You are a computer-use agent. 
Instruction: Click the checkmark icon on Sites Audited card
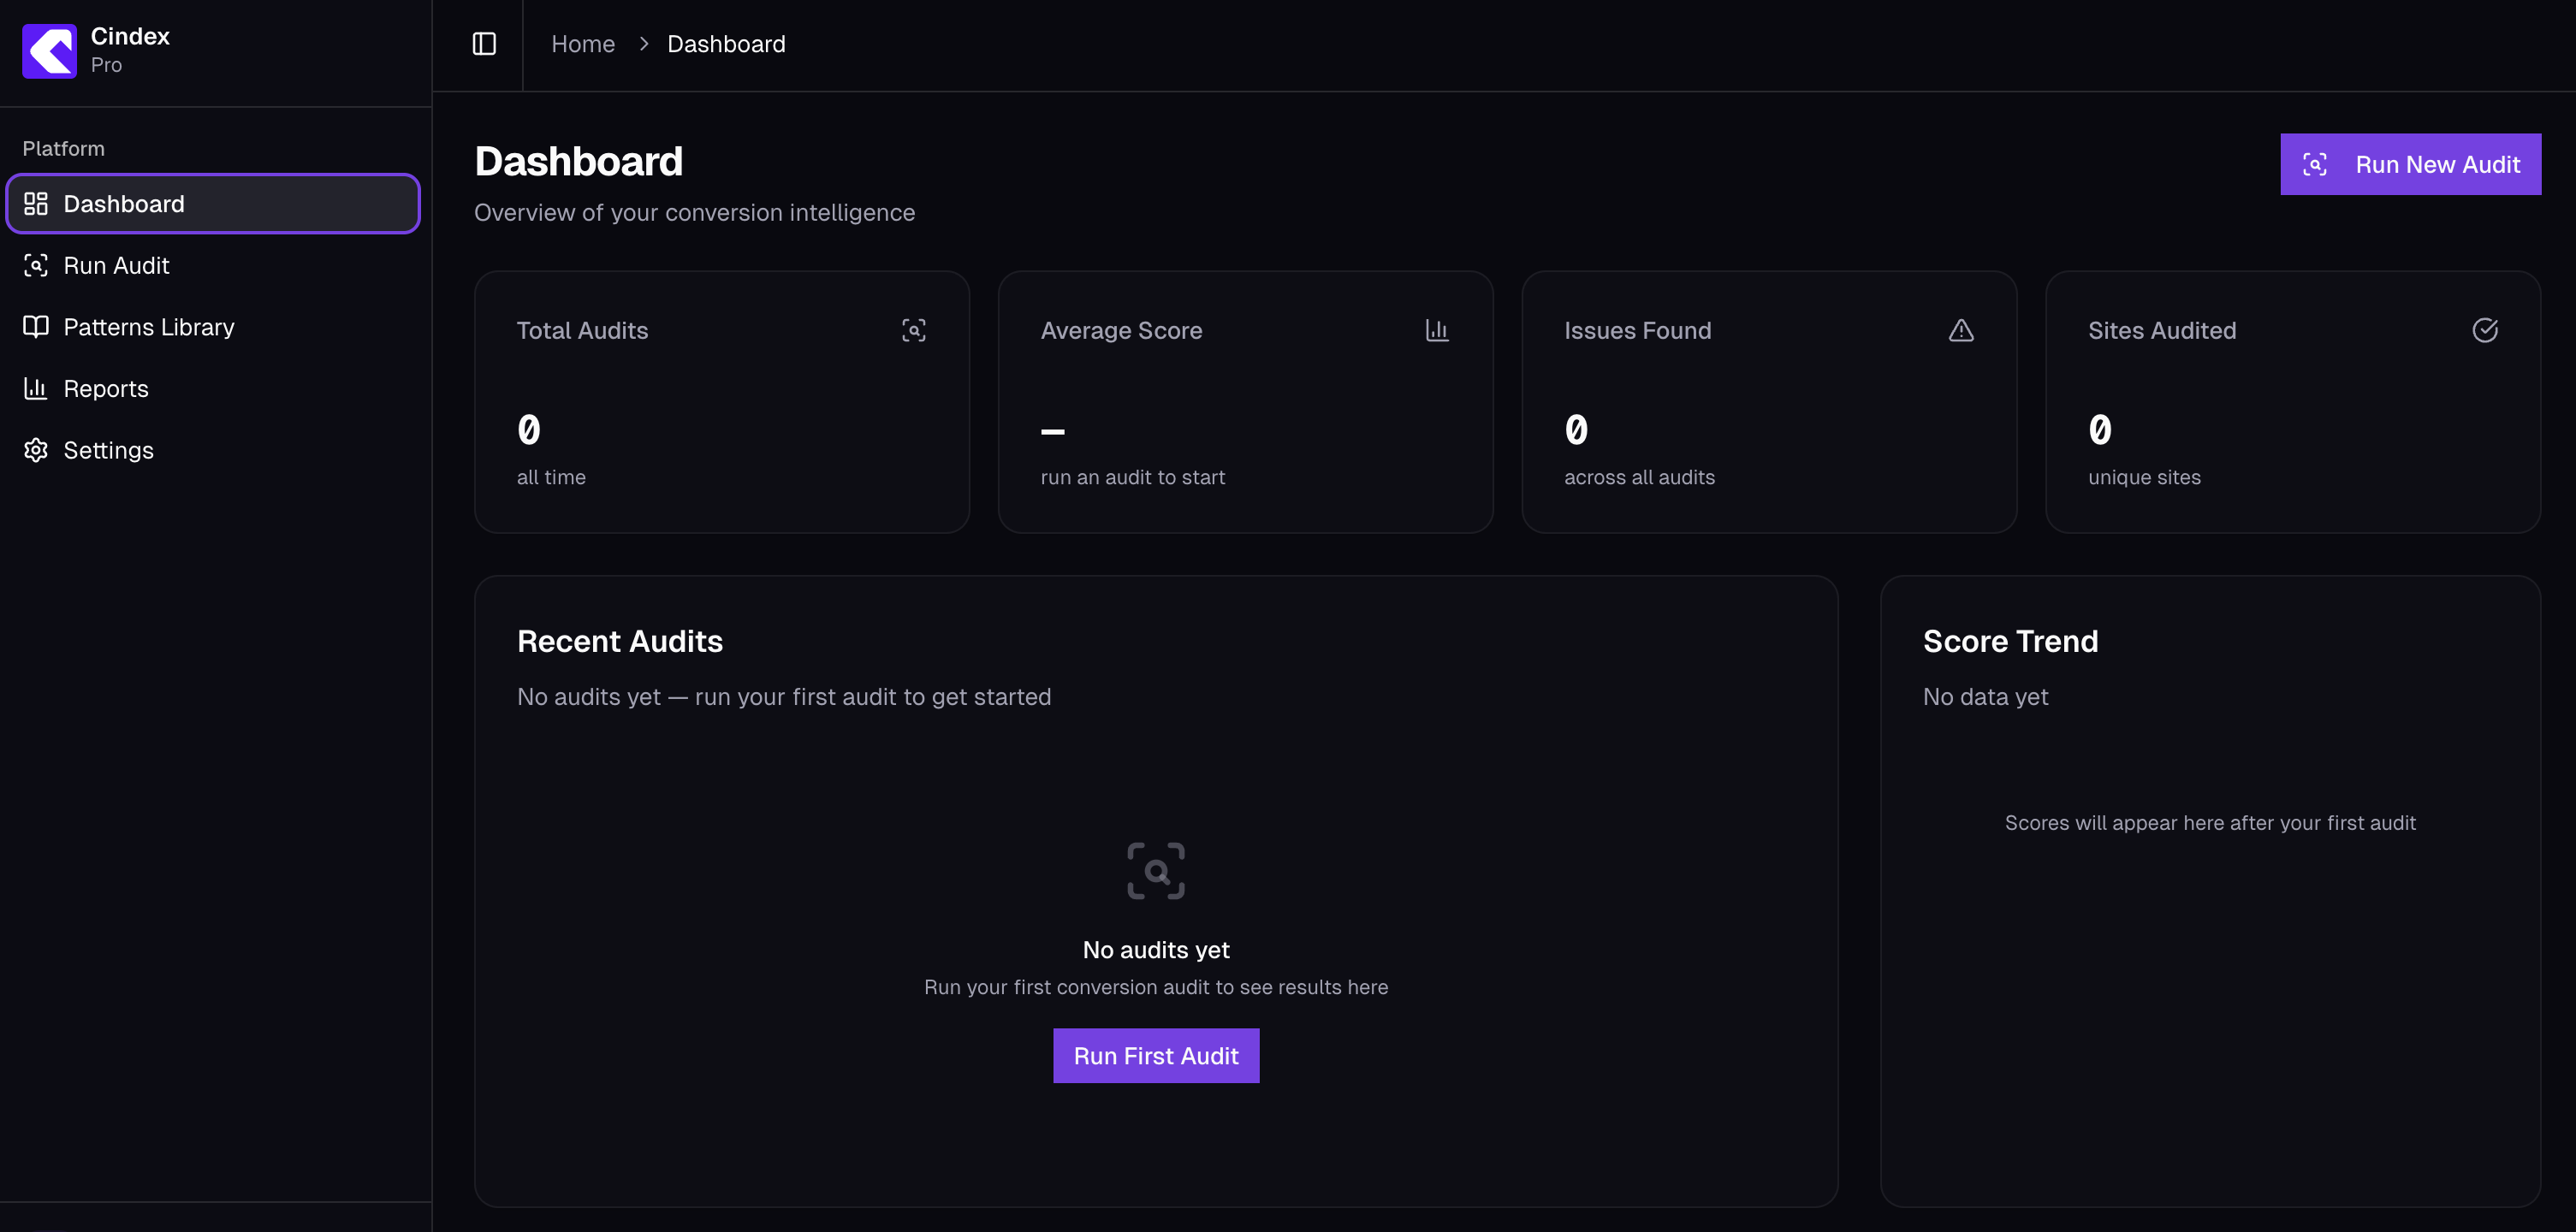pos(2487,330)
